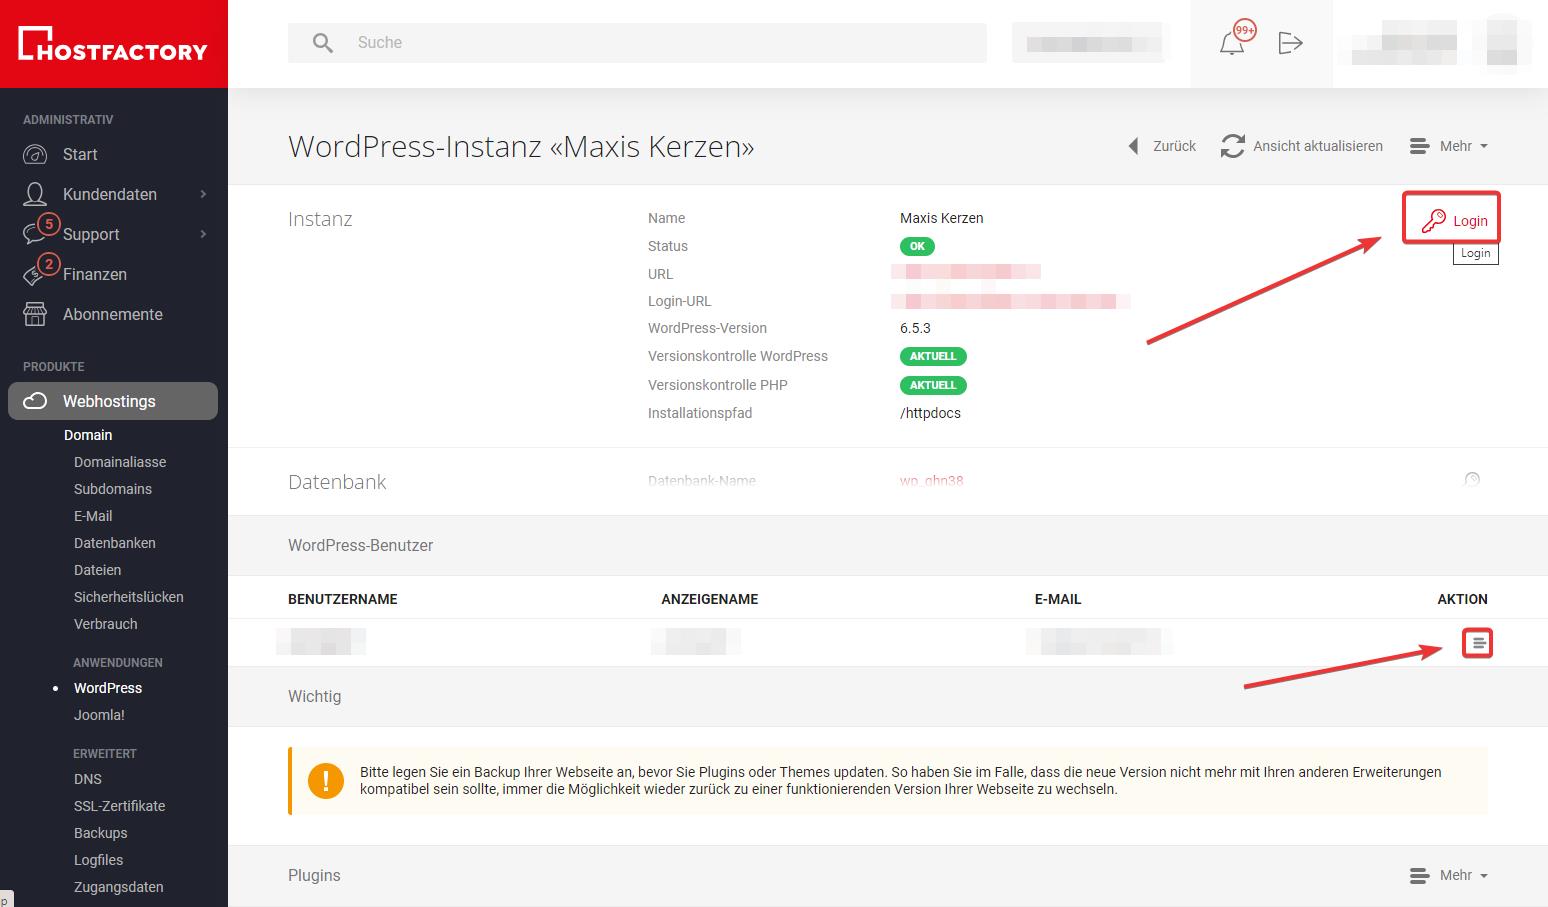Viewport: 1548px width, 907px height.
Task: Open Logfiles entry
Action: (99, 860)
